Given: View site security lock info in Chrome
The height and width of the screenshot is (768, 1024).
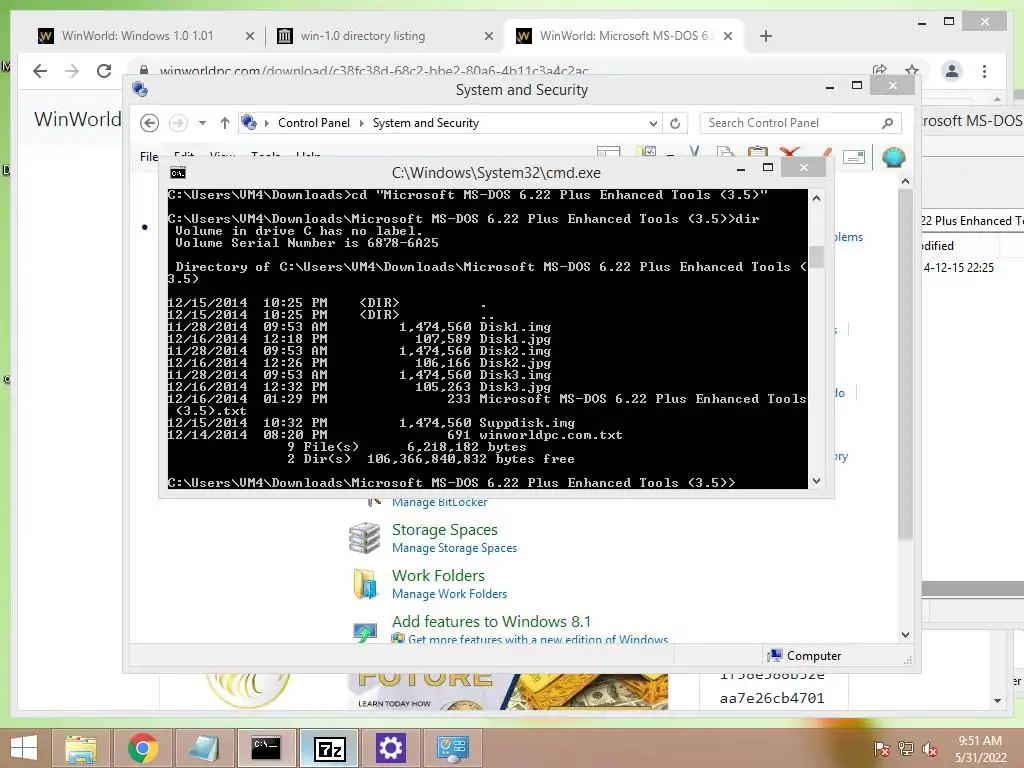Looking at the screenshot, I should pos(144,70).
